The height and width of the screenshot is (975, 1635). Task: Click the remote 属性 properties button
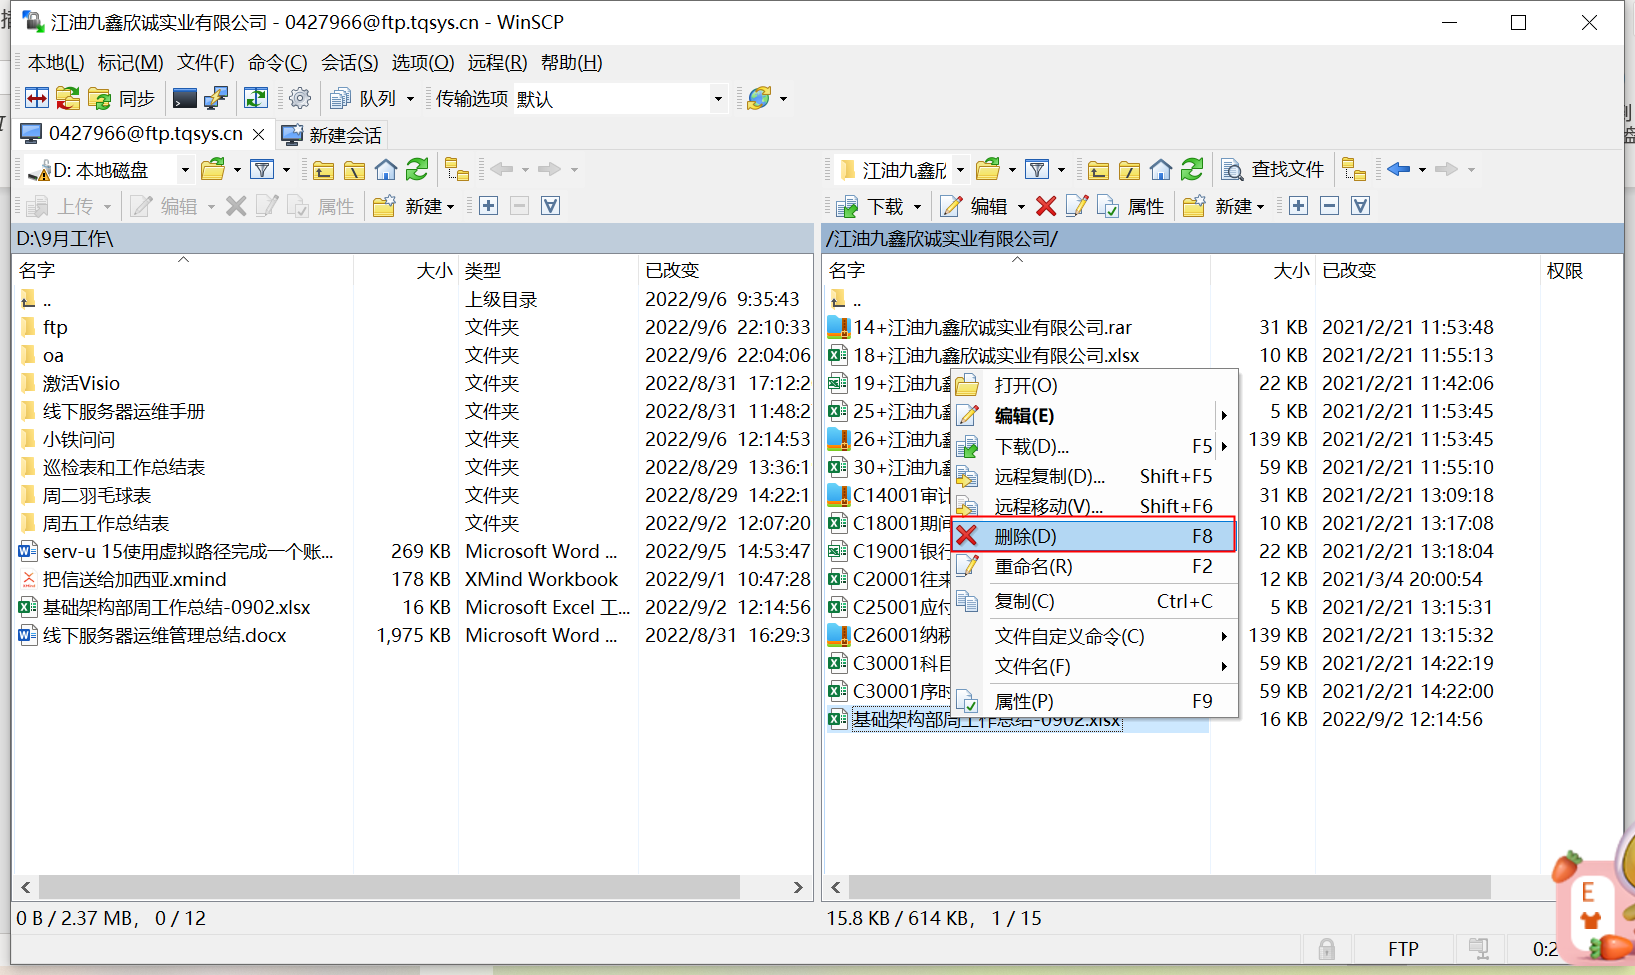[x=1132, y=206]
